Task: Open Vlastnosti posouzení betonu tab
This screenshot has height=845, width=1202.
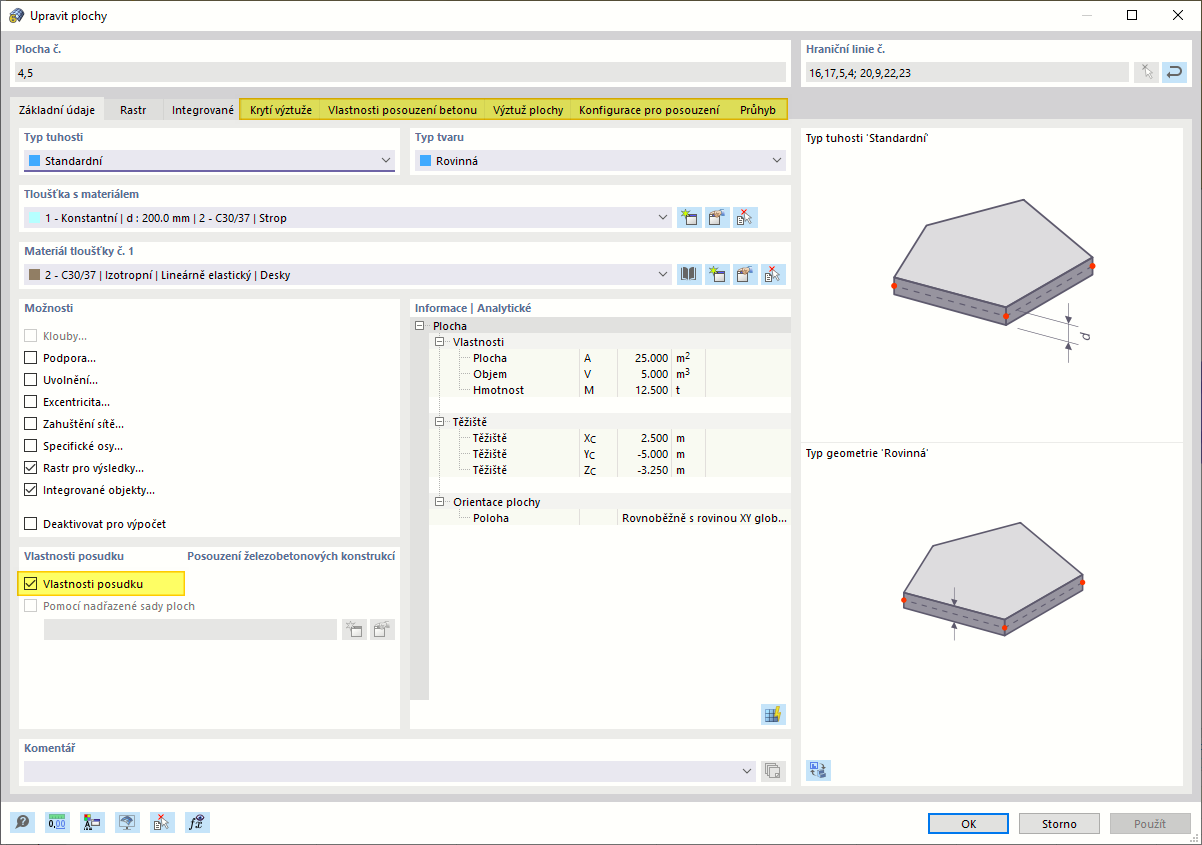Action: pyautogui.click(x=403, y=110)
